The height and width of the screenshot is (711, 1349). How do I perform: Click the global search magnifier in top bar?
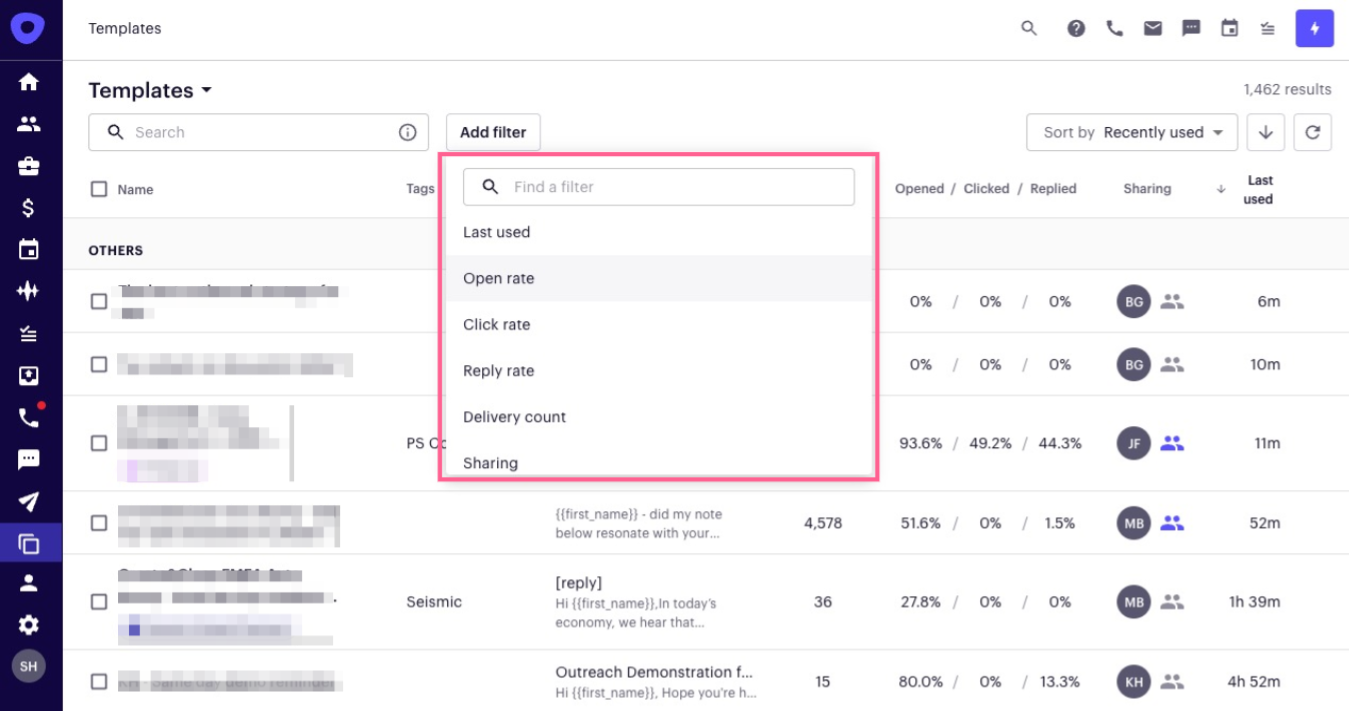point(1029,28)
